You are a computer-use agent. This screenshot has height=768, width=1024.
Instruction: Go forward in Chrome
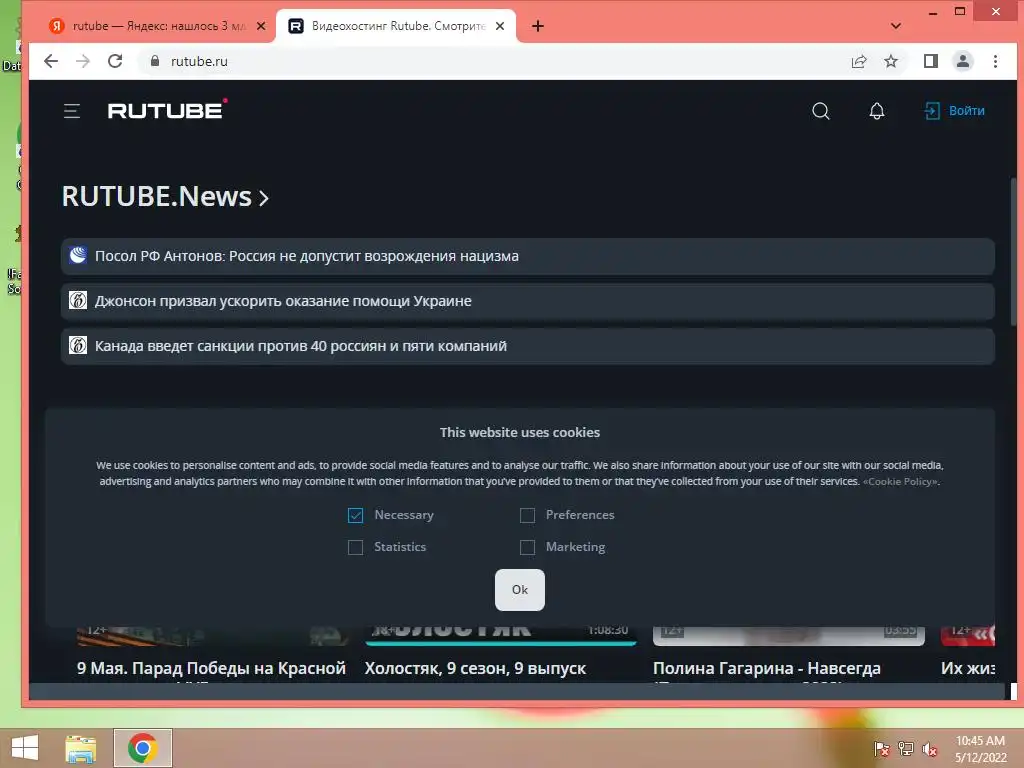(x=83, y=61)
